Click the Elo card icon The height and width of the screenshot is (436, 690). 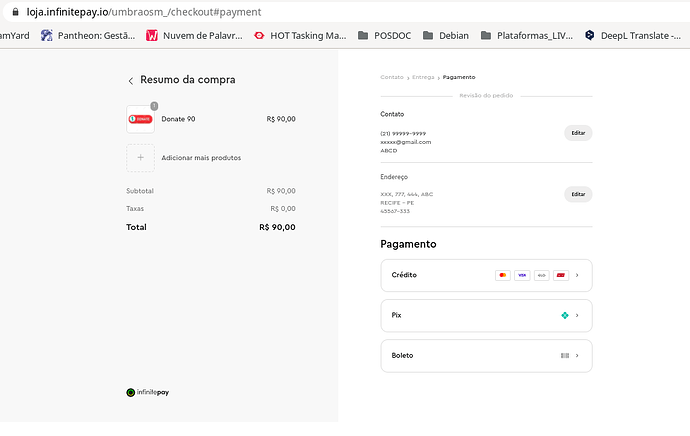click(541, 275)
